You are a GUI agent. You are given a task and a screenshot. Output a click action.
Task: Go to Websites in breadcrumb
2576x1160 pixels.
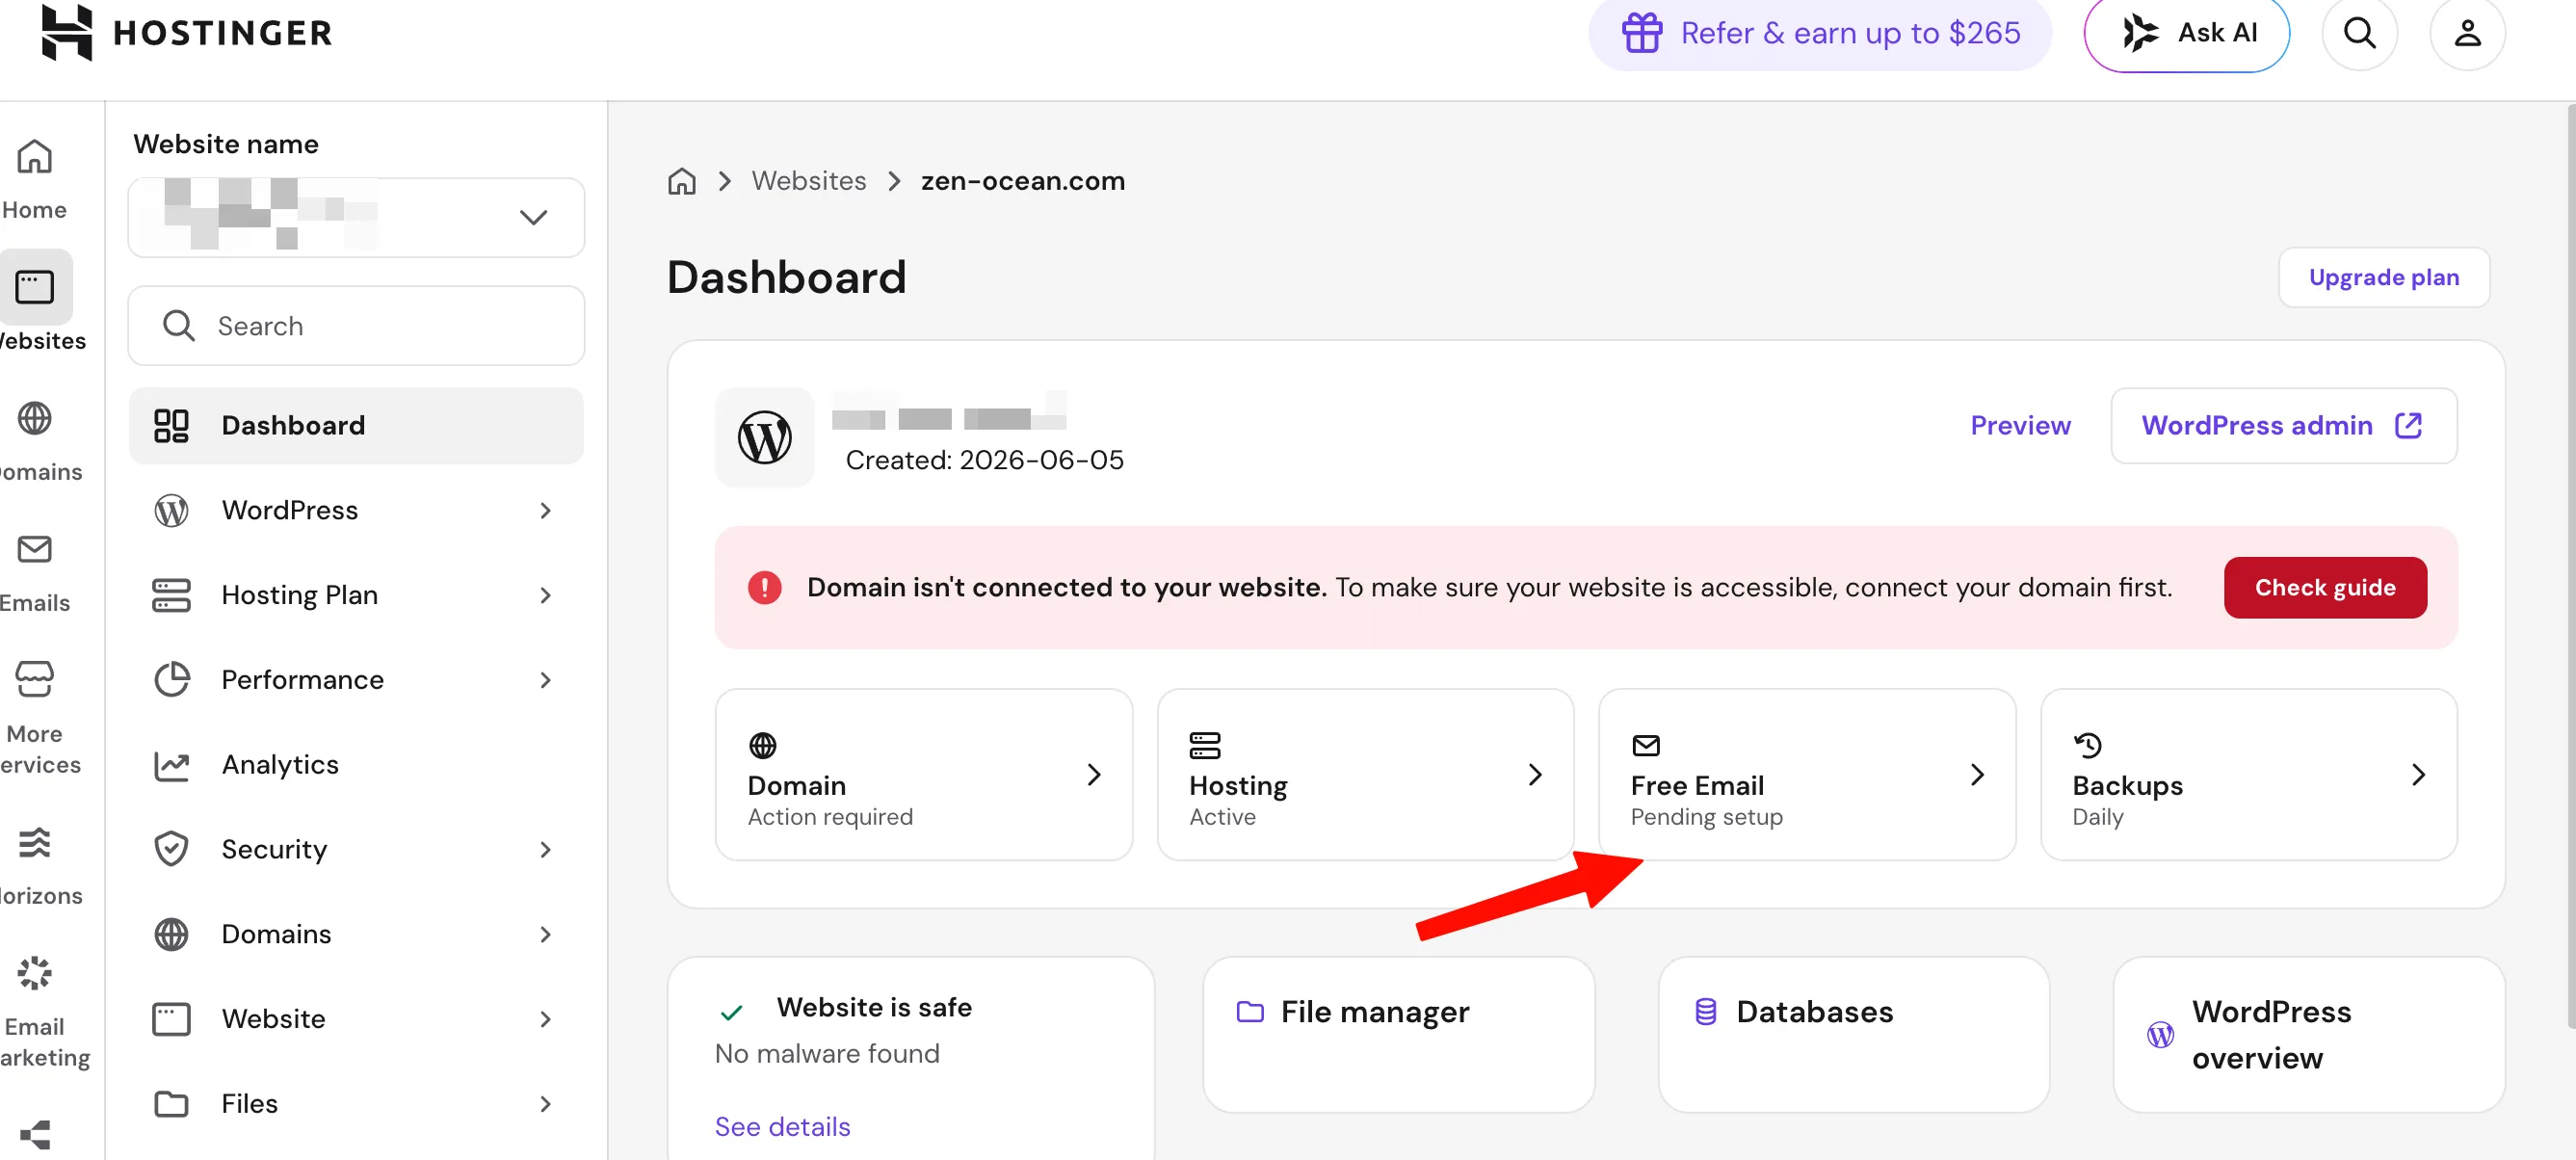coord(808,181)
